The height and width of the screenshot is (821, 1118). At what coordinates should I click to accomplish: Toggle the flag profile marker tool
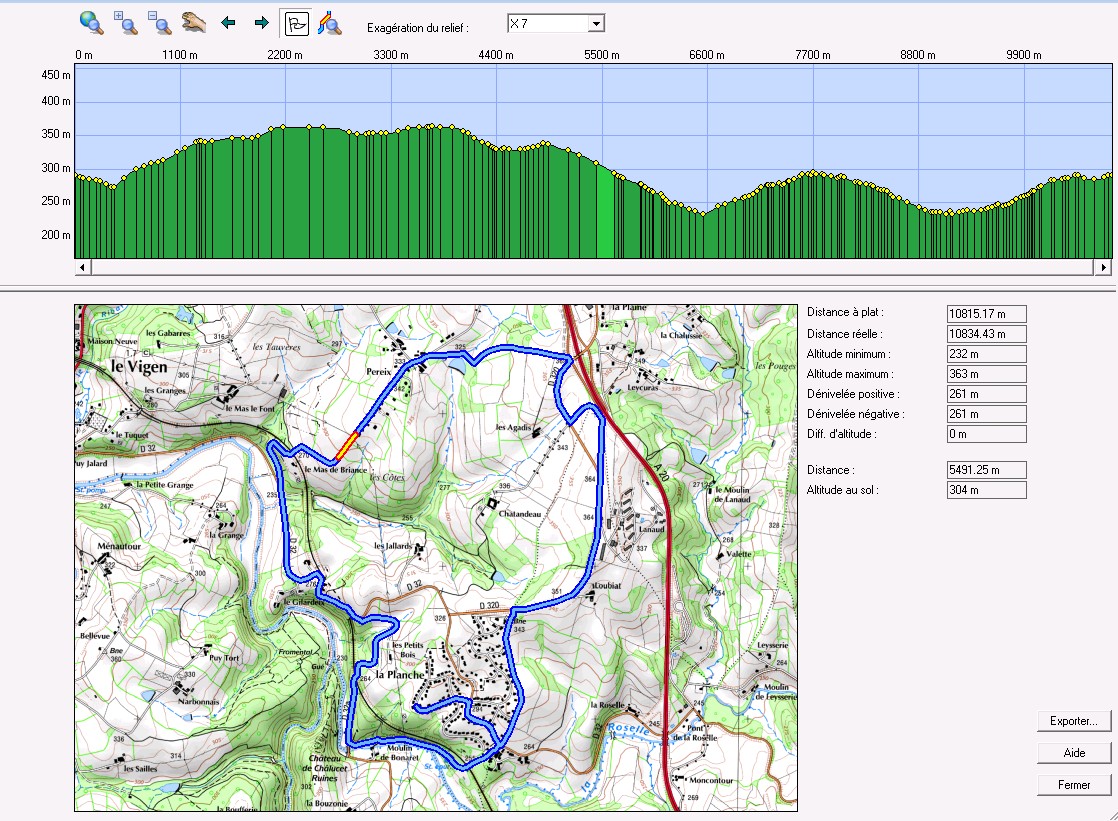click(x=296, y=22)
